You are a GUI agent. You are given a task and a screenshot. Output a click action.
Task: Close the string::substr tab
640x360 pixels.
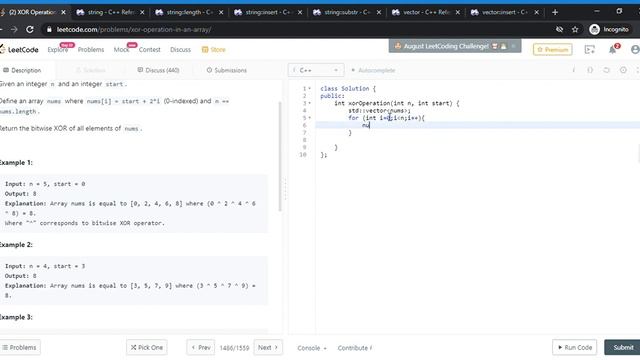(379, 12)
